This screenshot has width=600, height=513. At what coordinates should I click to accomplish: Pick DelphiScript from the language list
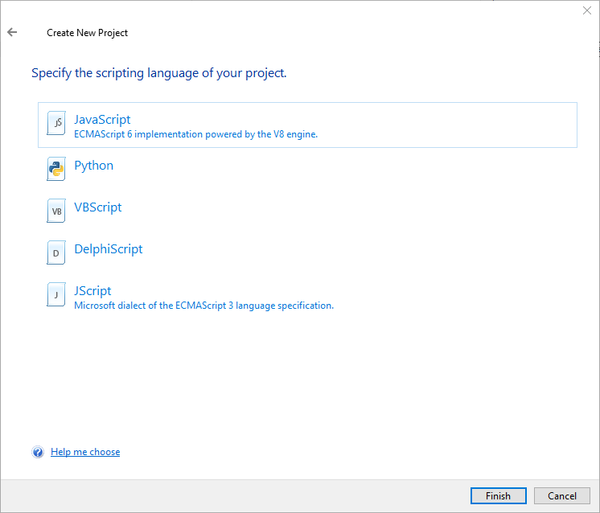pyautogui.click(x=108, y=249)
